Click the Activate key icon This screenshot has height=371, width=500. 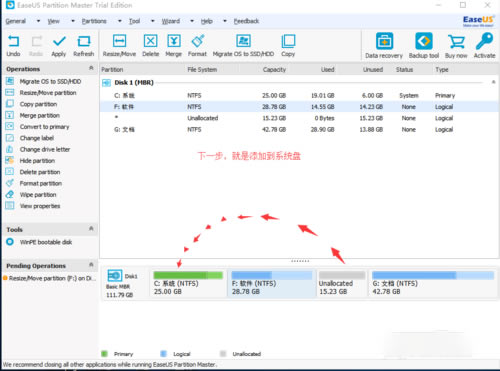tap(484, 41)
